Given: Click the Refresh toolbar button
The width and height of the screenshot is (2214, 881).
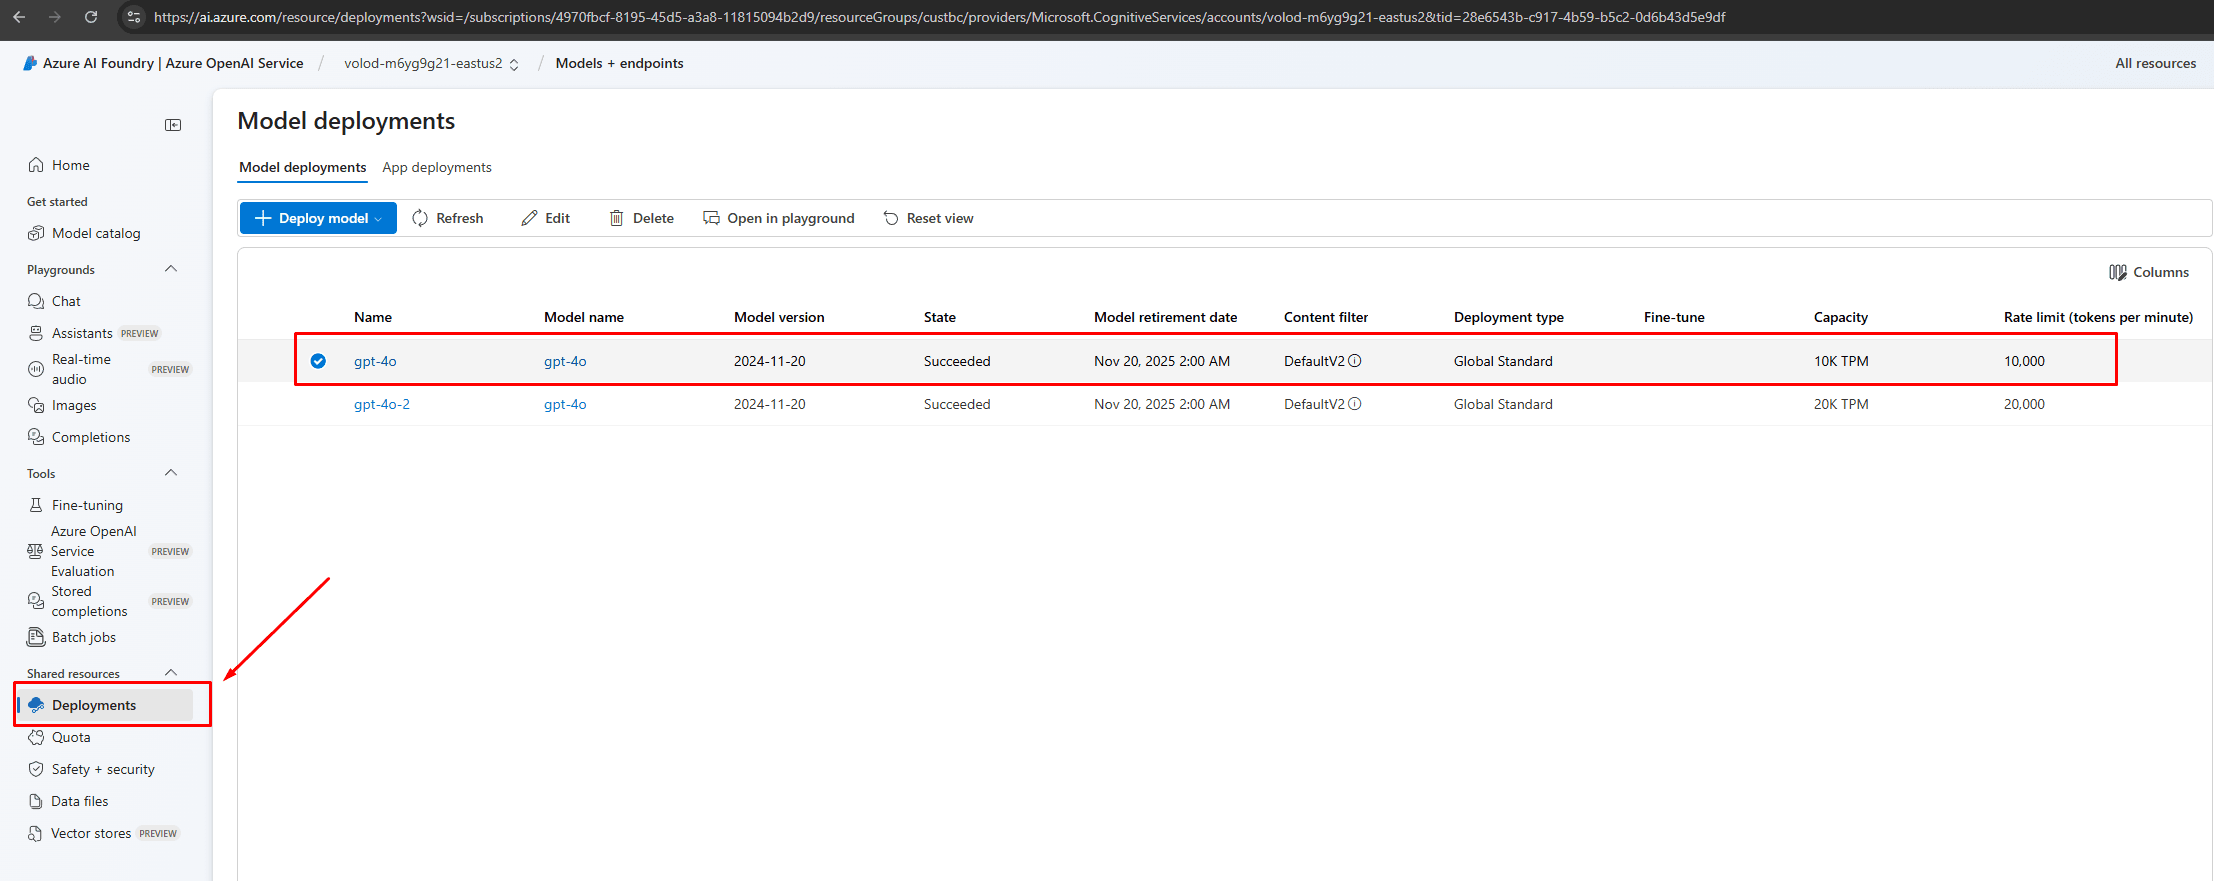Looking at the screenshot, I should point(448,218).
